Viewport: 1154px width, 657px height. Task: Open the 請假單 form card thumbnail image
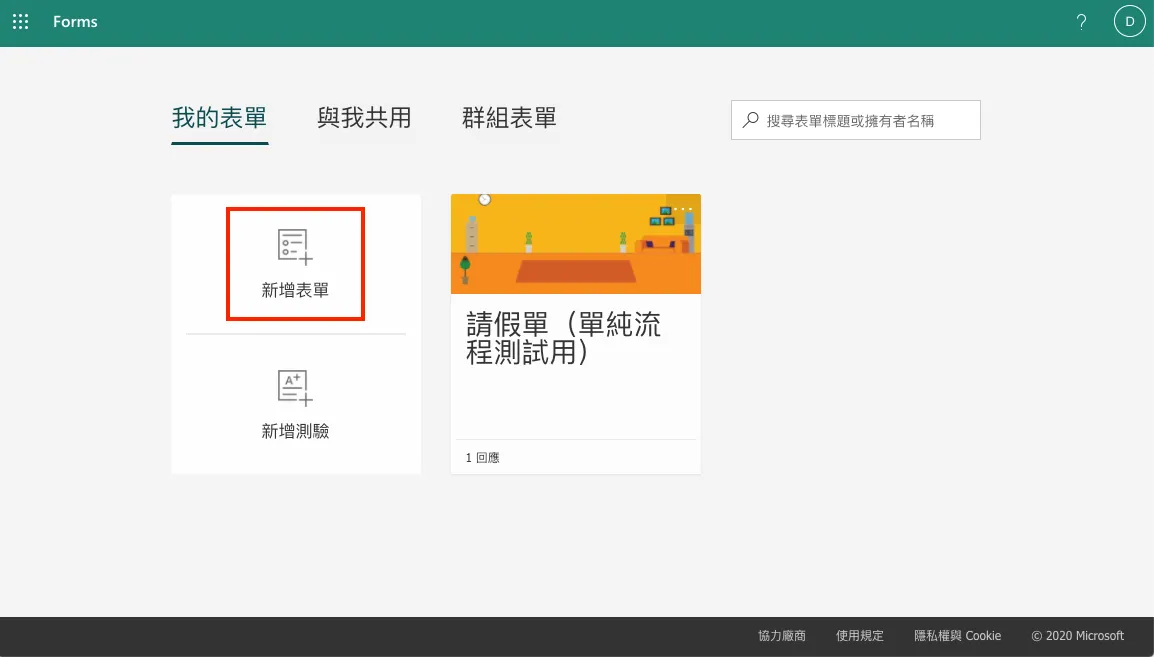[x=576, y=244]
